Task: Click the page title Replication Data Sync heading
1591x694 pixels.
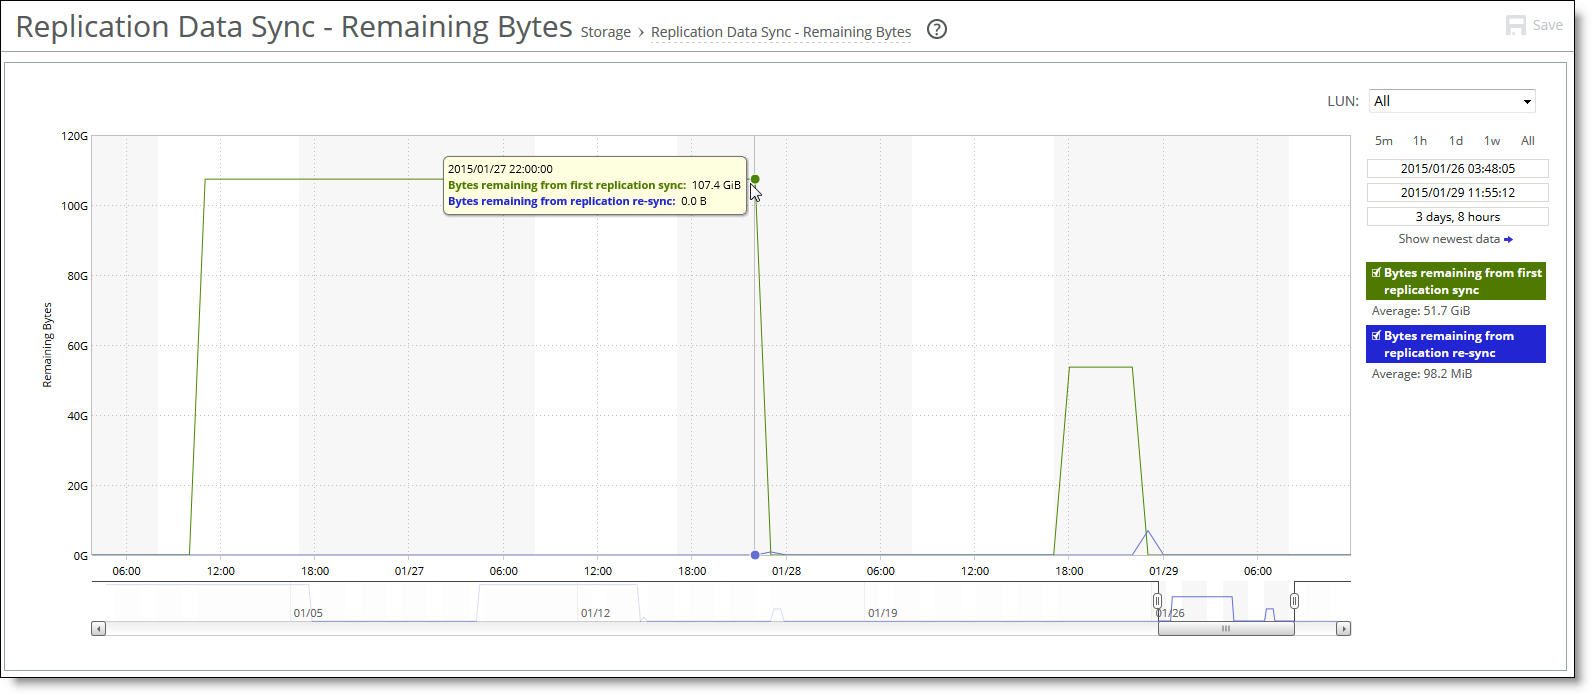Action: 294,27
